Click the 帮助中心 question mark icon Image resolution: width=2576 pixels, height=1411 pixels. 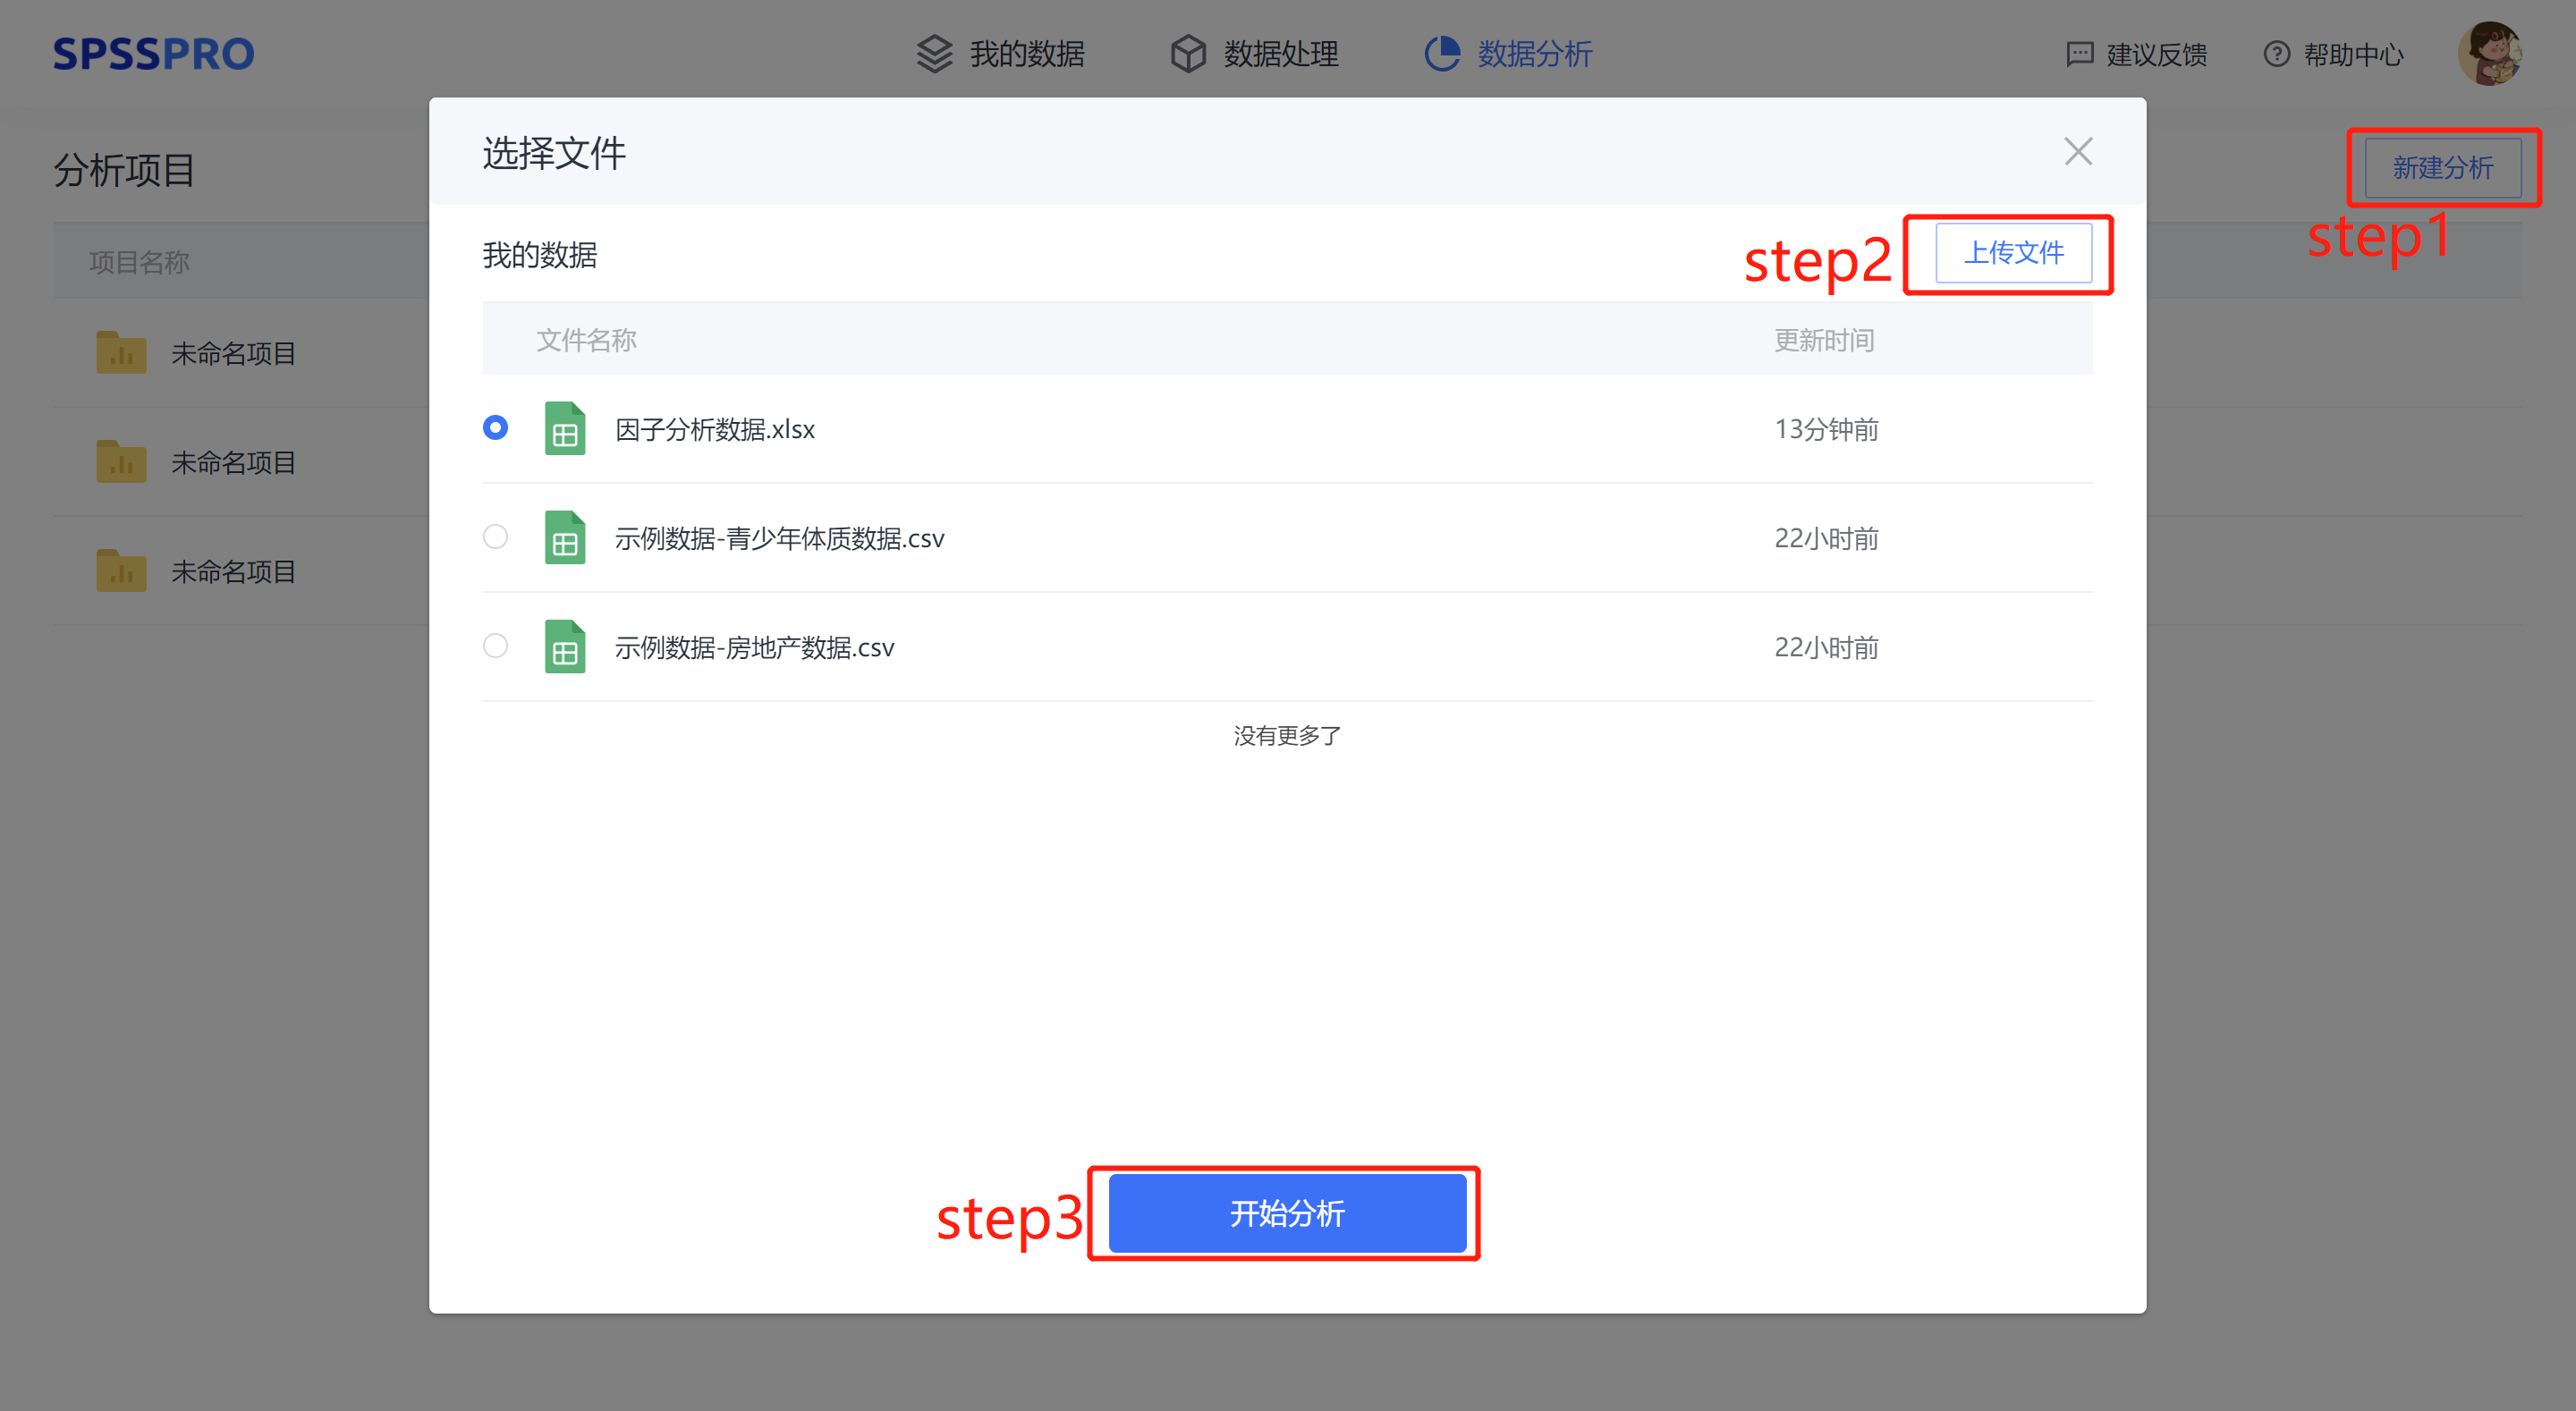pos(2276,54)
